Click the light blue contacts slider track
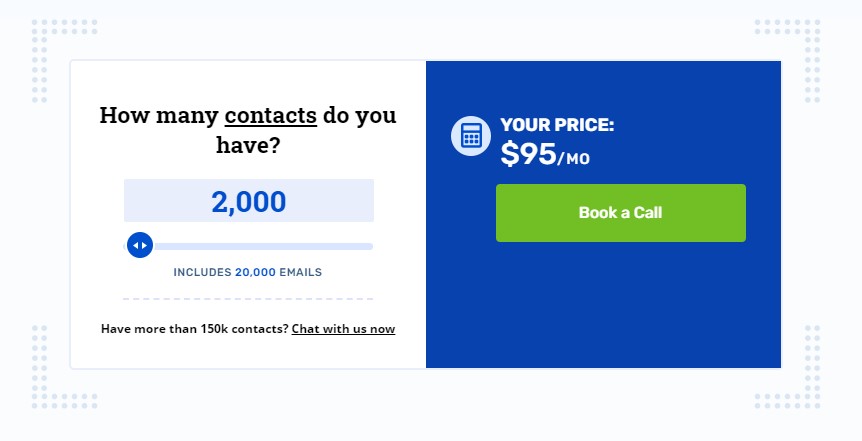Viewport: 862px width, 441px height. (x=260, y=246)
